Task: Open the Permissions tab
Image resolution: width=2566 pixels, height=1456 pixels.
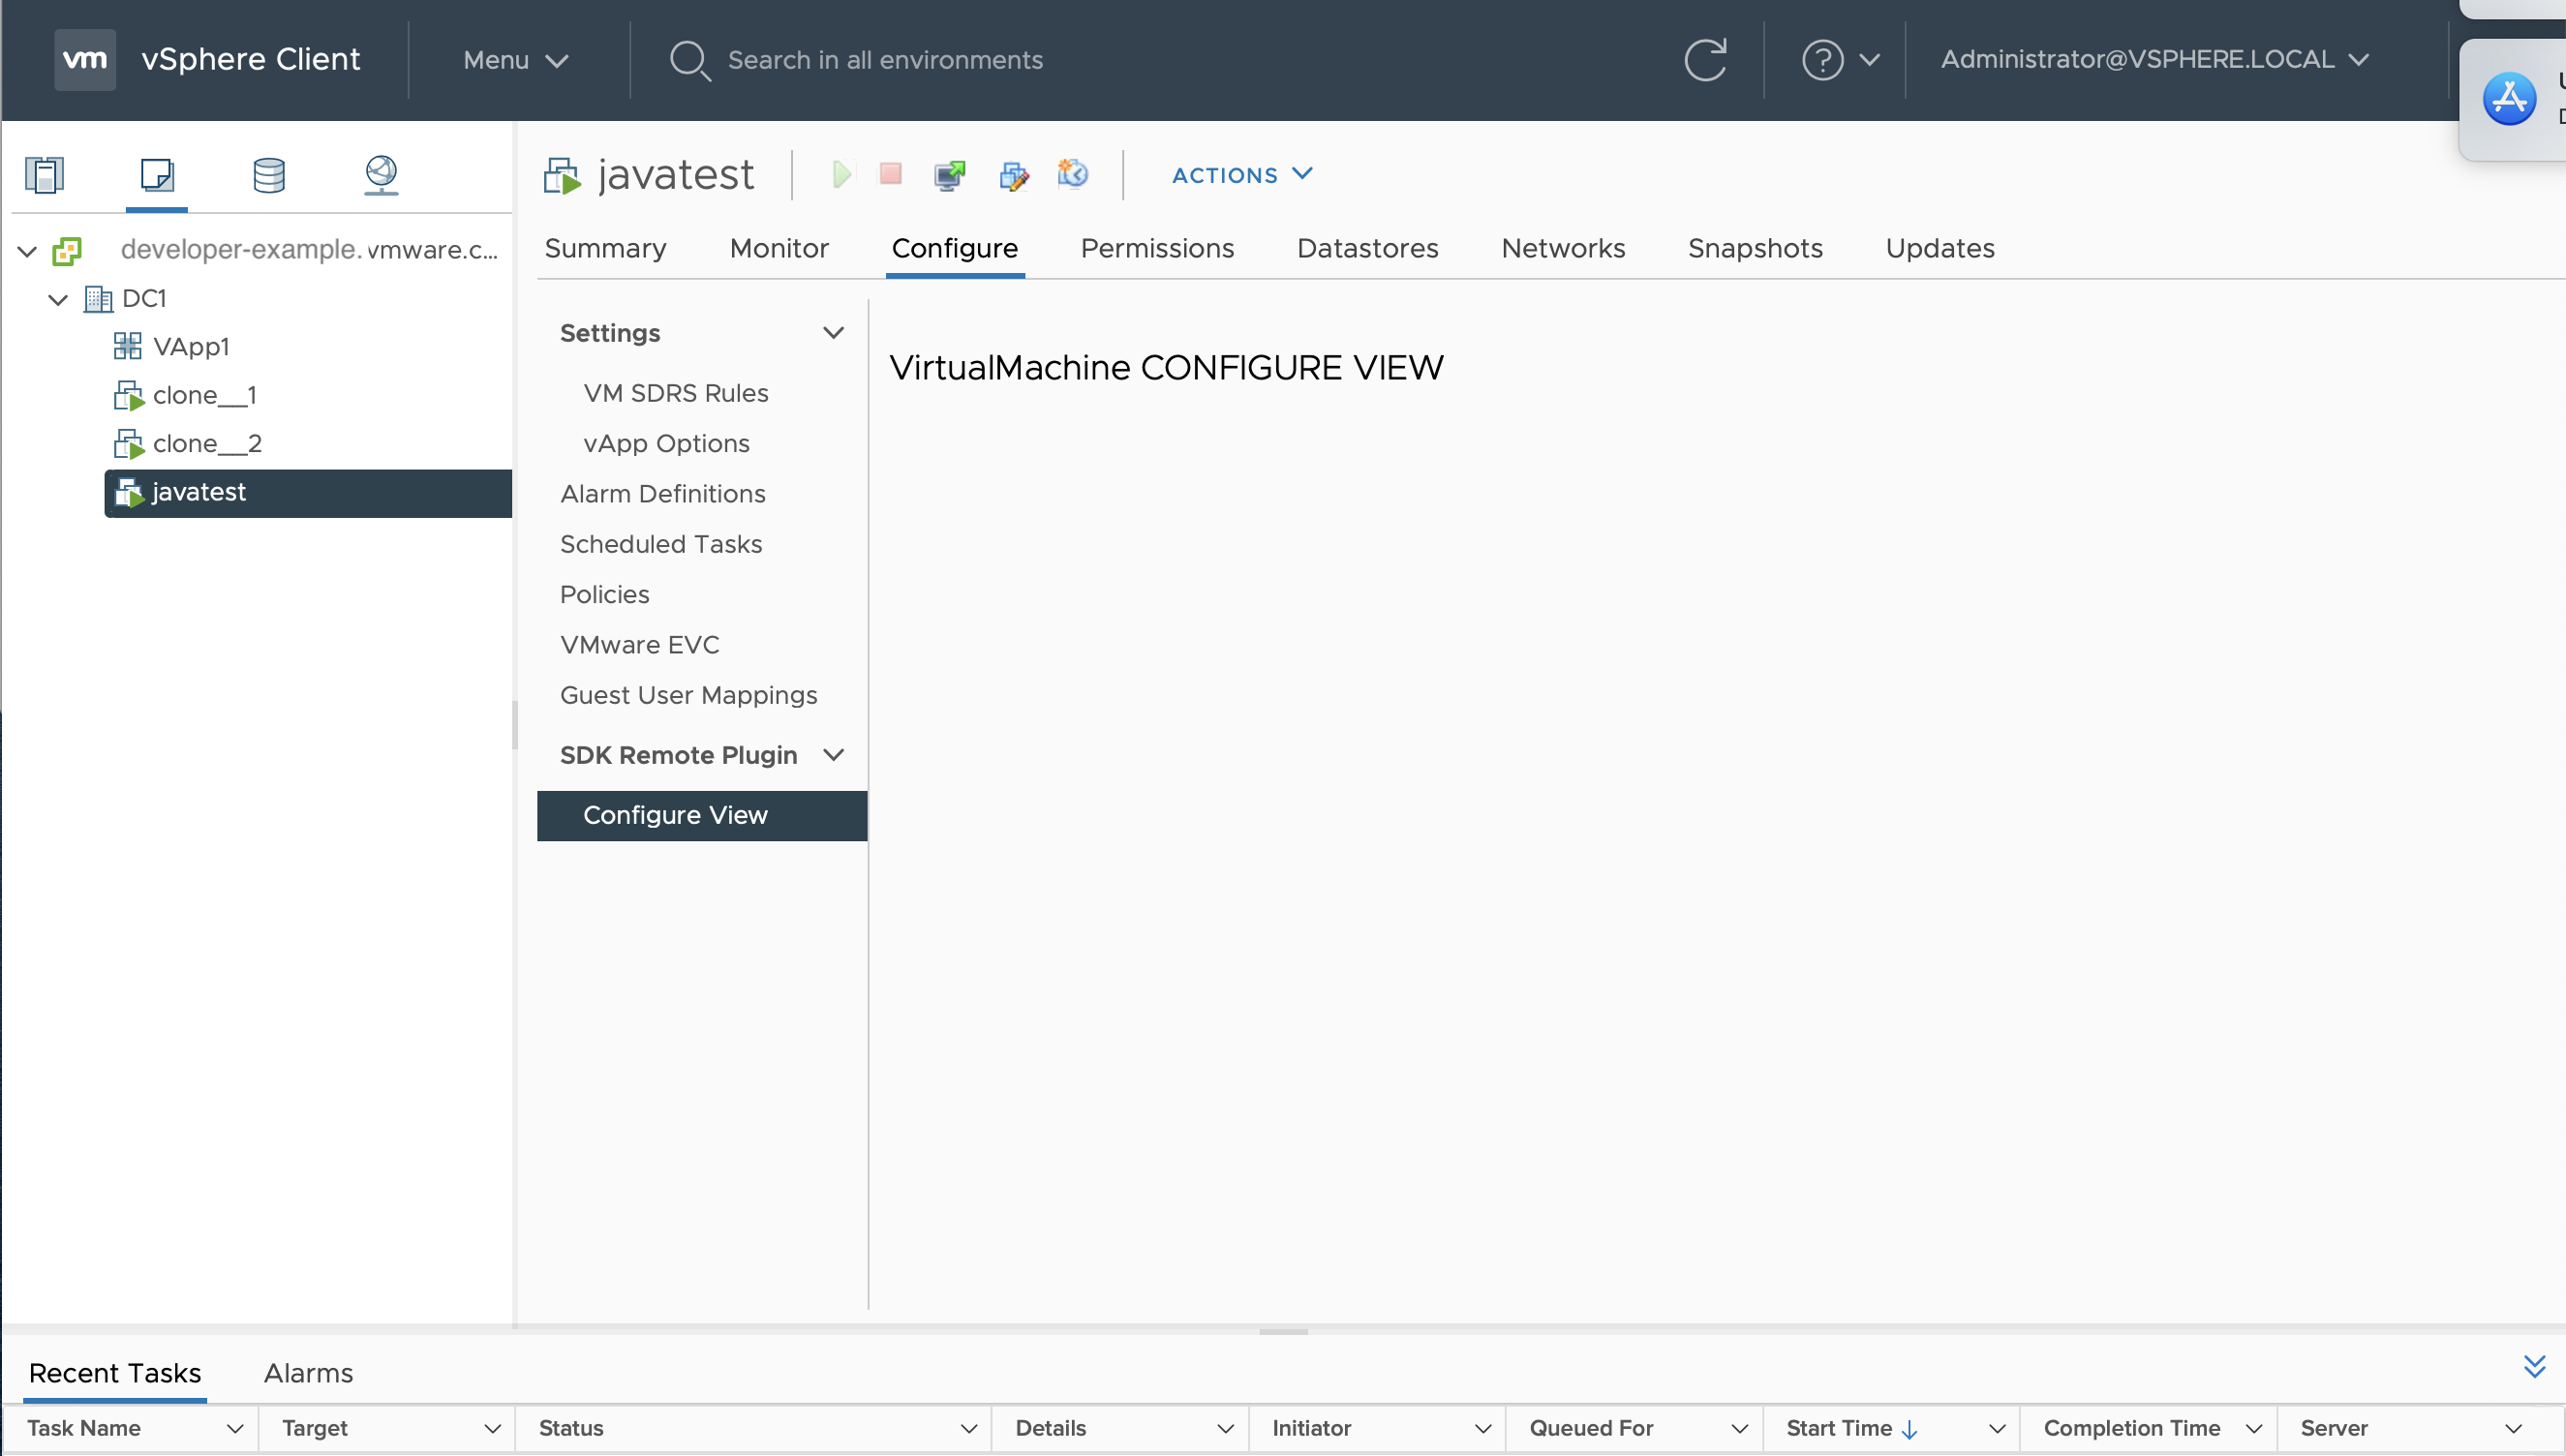Action: (1157, 248)
